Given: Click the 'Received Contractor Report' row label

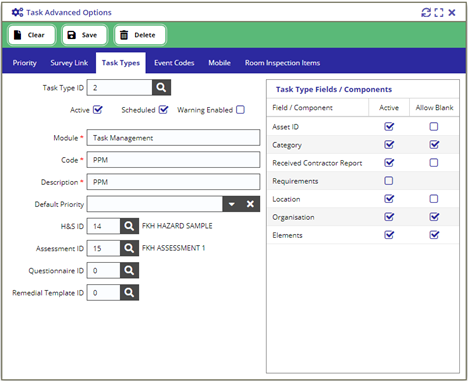Looking at the screenshot, I should click(317, 163).
